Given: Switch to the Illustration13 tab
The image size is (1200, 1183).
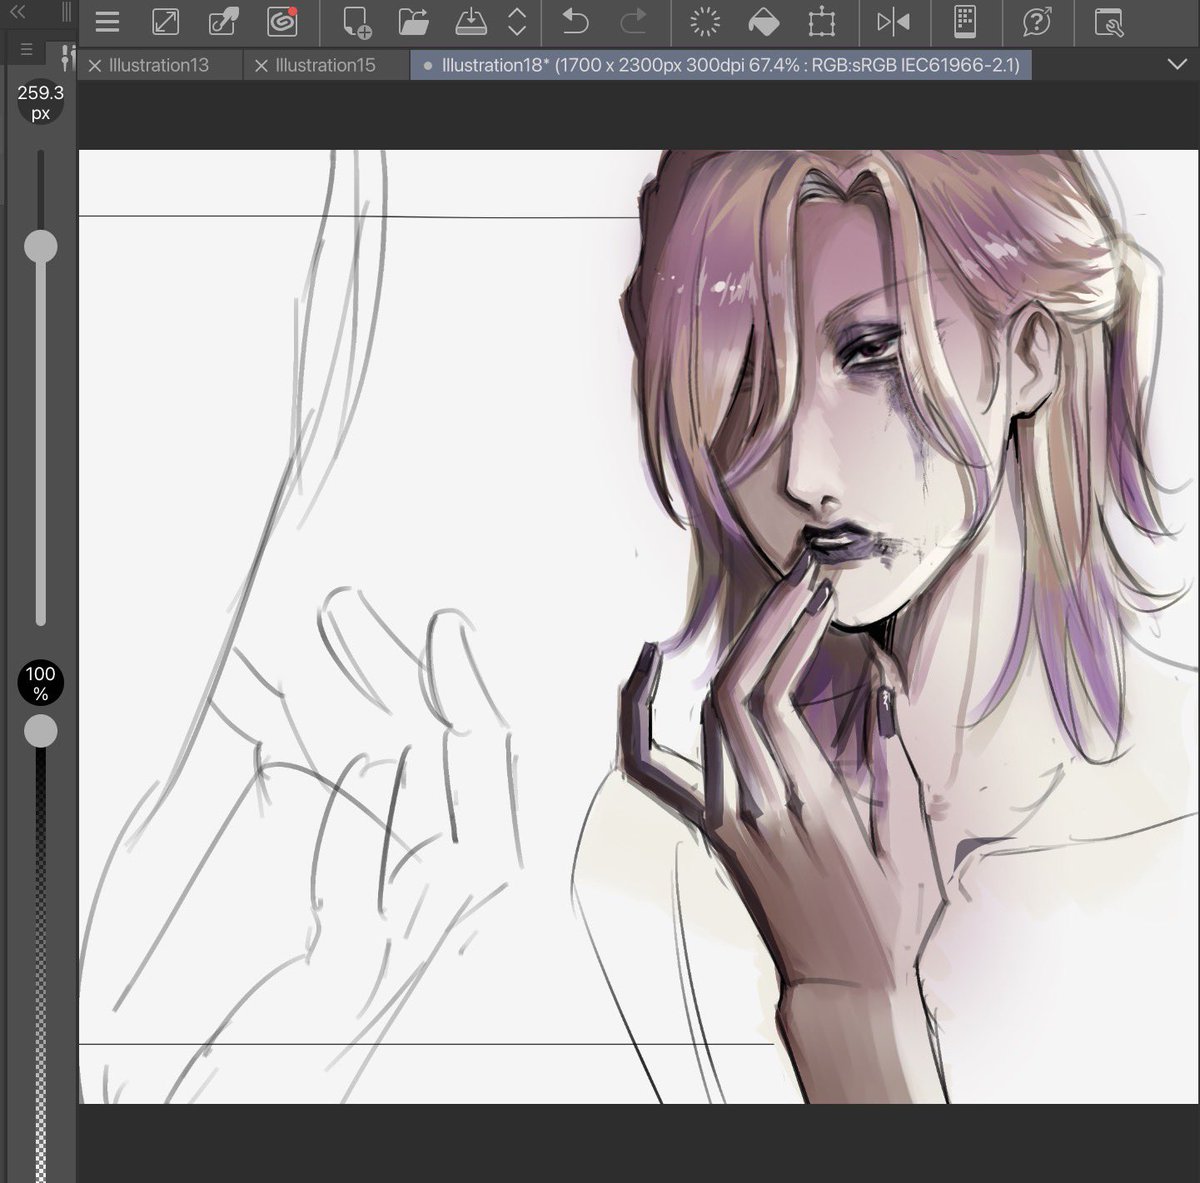Looking at the screenshot, I should pos(159,65).
